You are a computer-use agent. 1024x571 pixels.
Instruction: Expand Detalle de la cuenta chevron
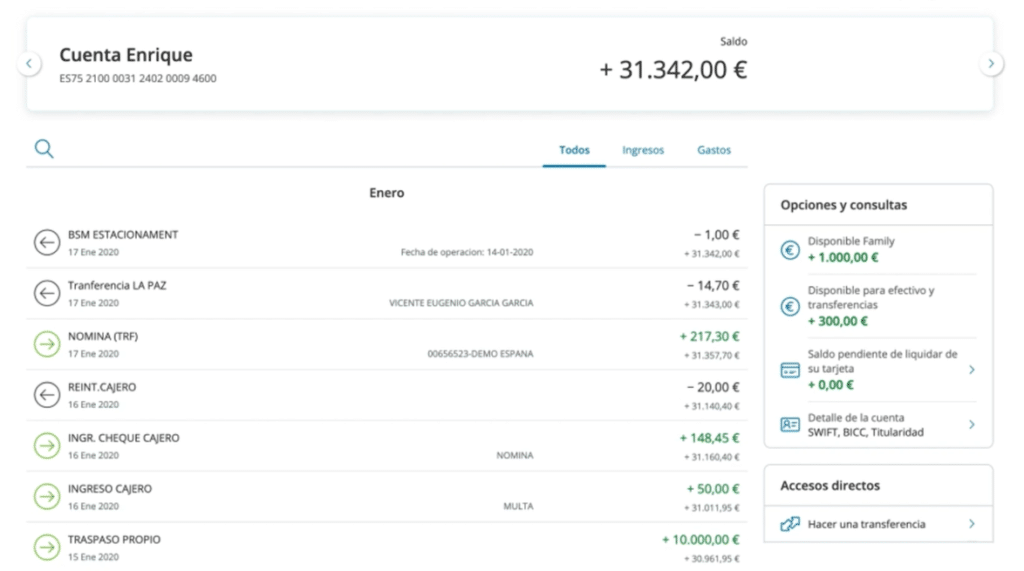972,425
